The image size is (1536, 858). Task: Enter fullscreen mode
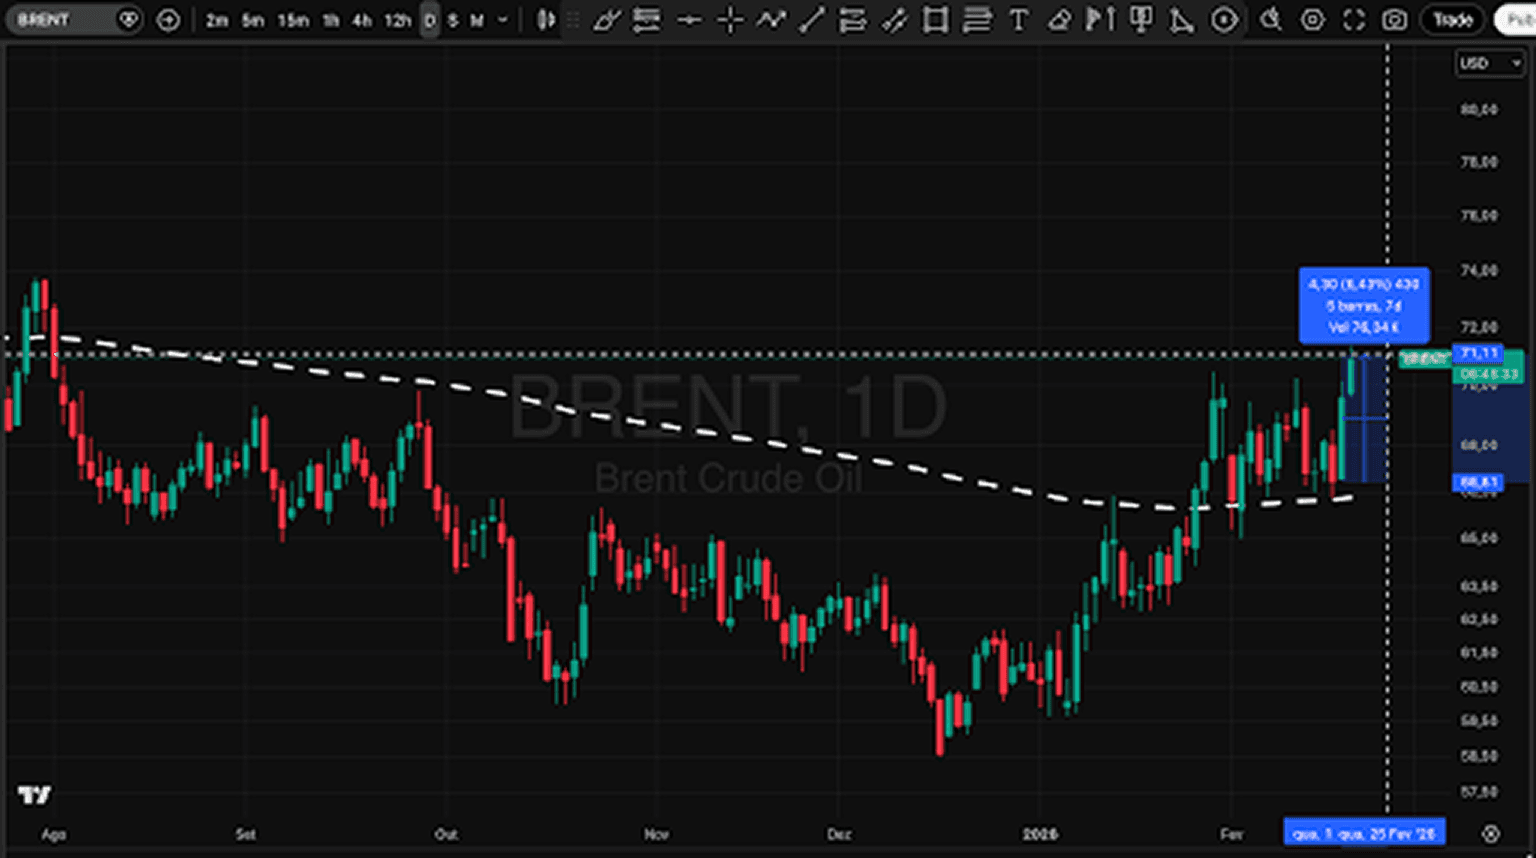coord(1354,20)
